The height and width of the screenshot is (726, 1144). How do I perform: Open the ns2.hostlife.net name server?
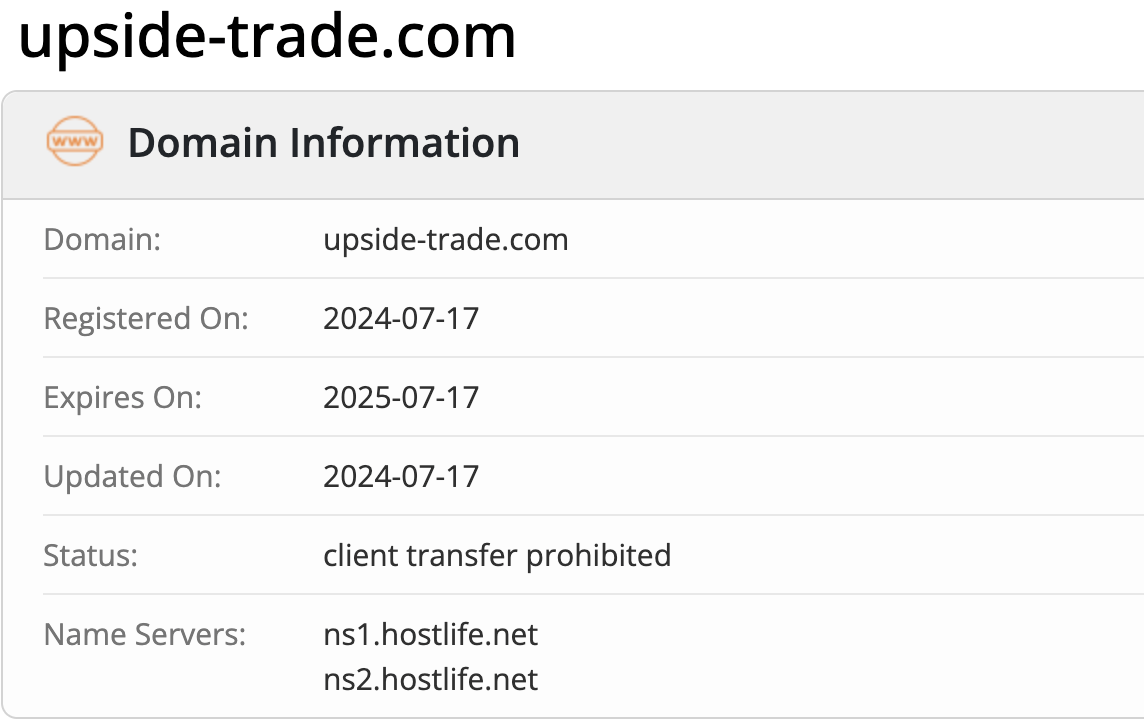pos(430,680)
